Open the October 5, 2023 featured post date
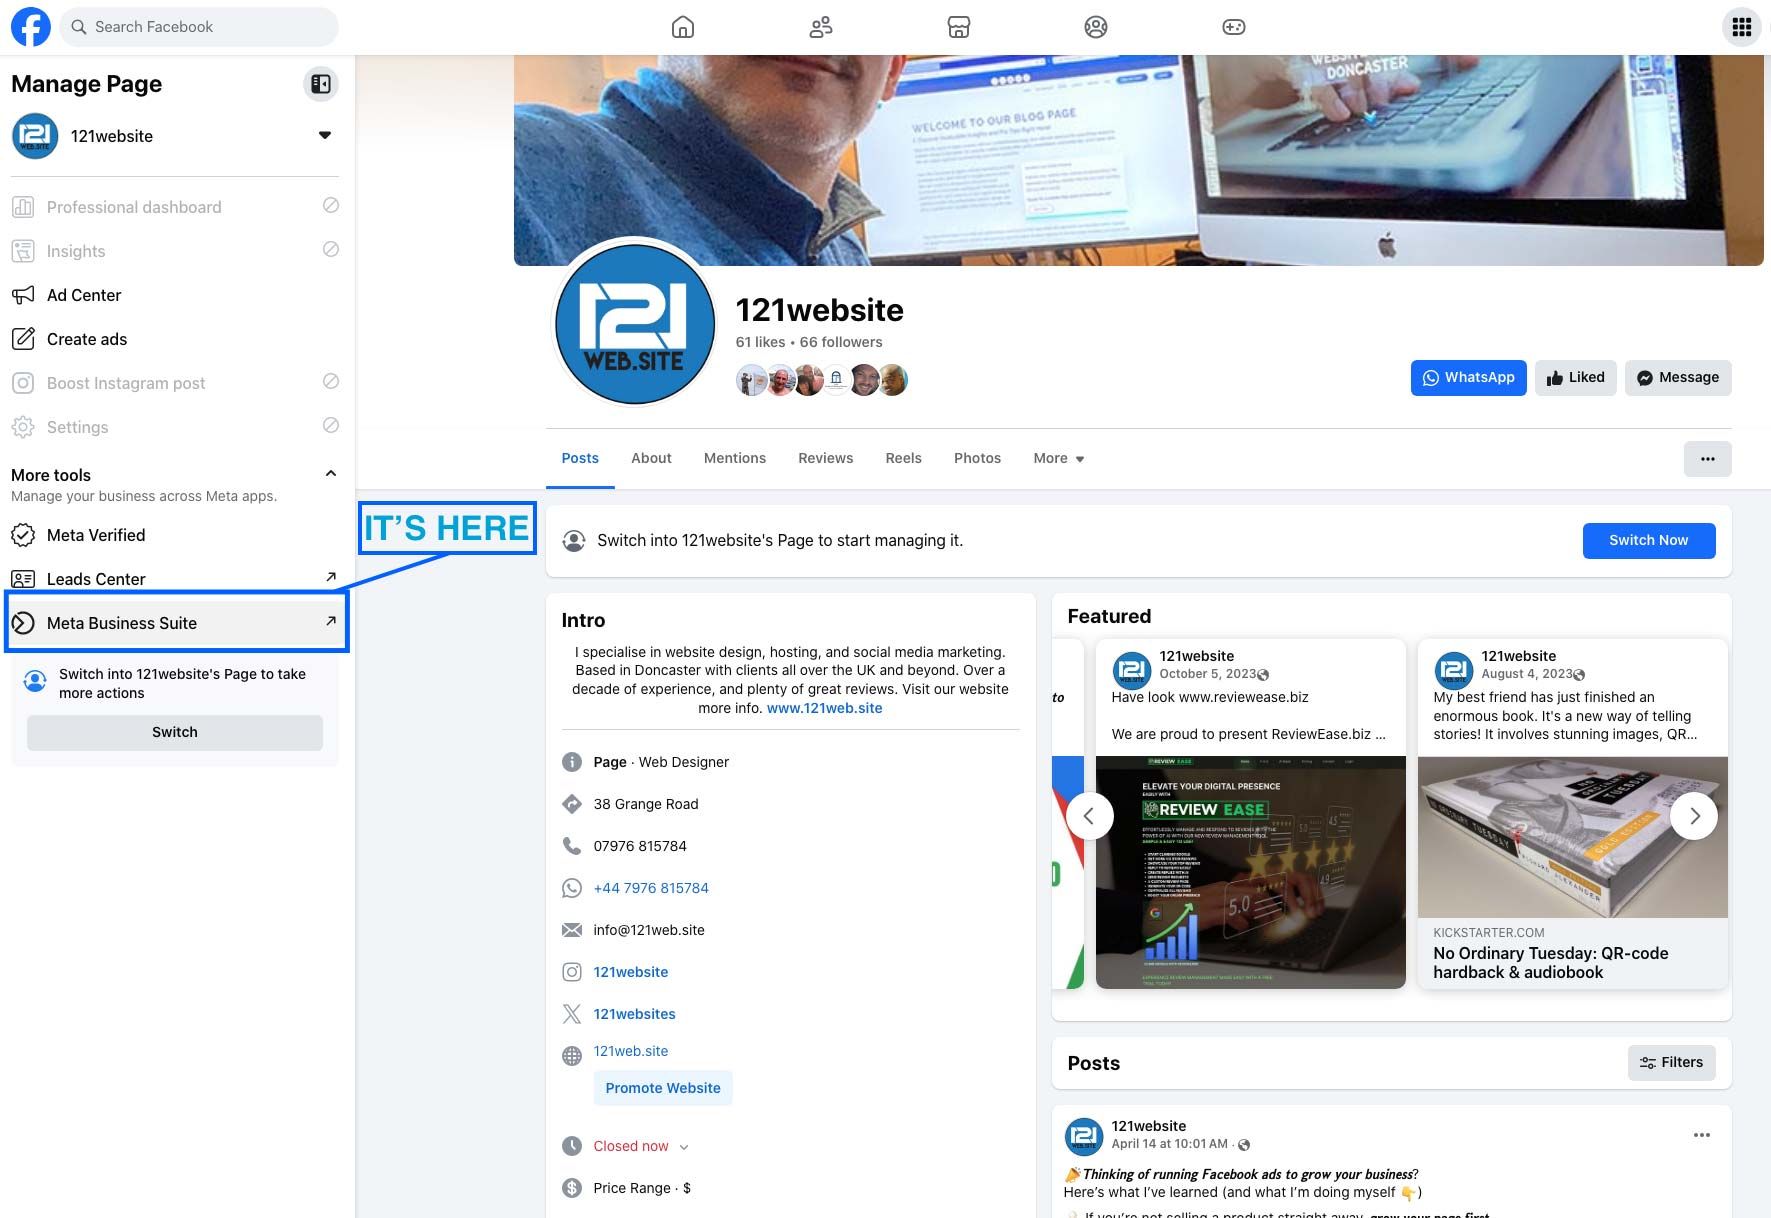The width and height of the screenshot is (1771, 1218). (x=1207, y=674)
